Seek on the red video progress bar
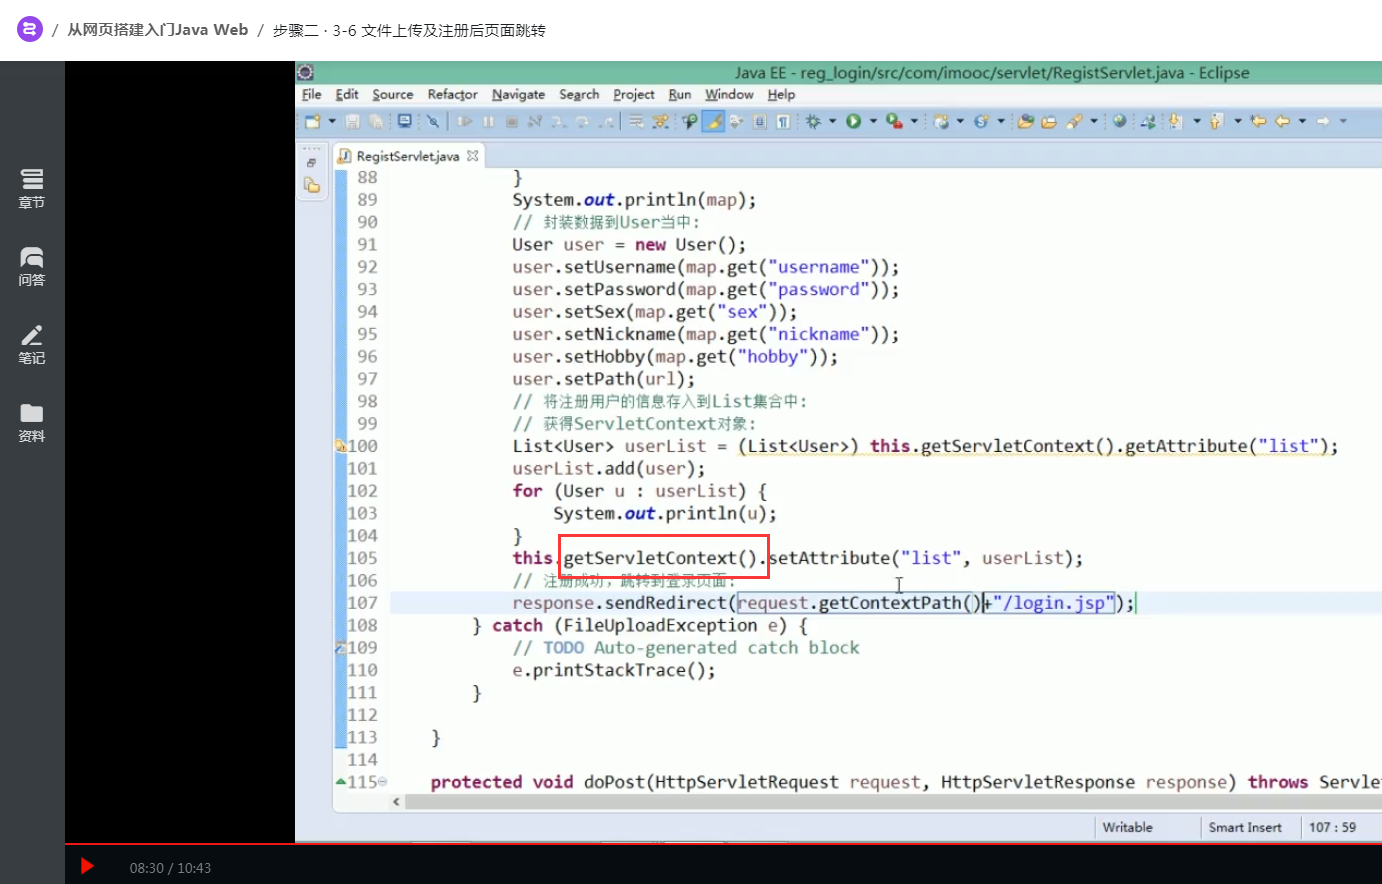Screen dimensions: 1382x884 [x=723, y=844]
